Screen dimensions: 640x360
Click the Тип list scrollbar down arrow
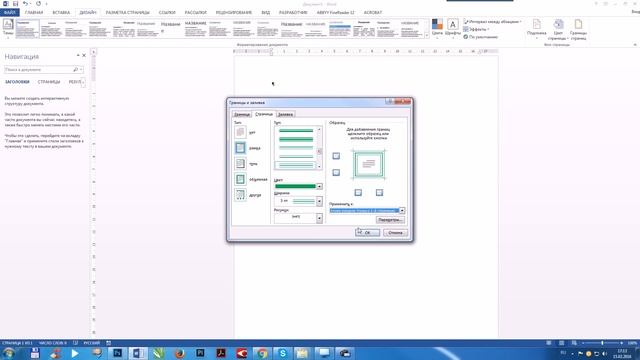pyautogui.click(x=319, y=167)
